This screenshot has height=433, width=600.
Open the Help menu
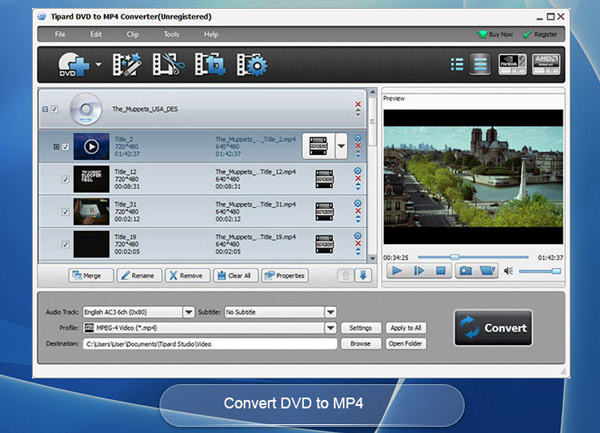[211, 34]
